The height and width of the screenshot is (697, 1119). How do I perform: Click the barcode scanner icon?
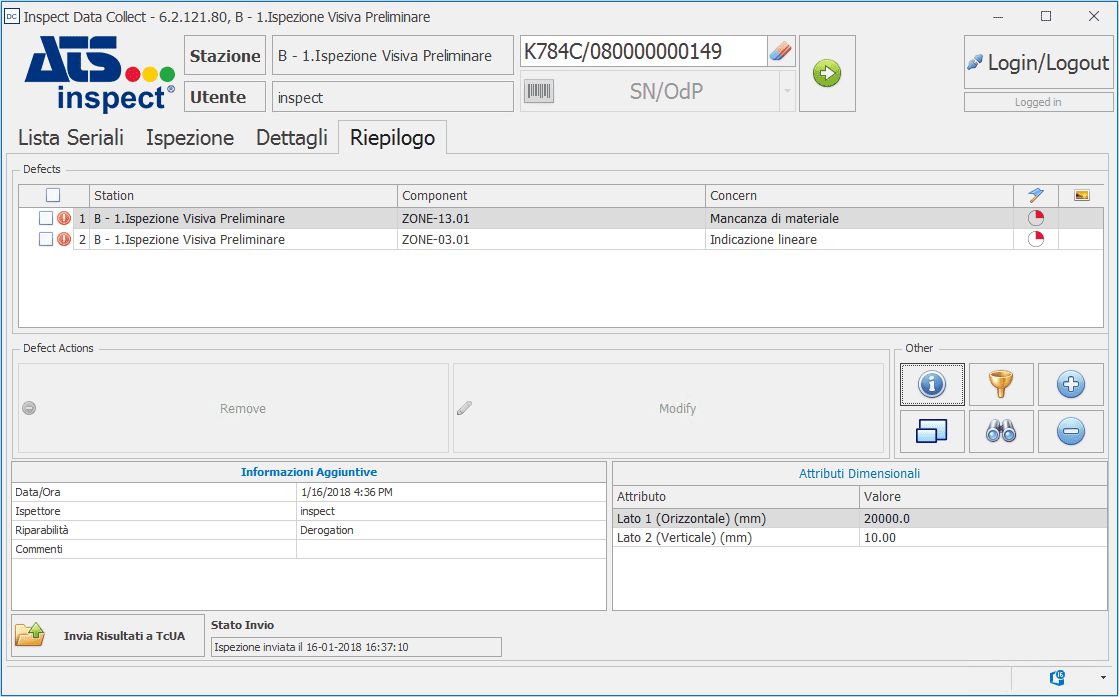coord(540,91)
